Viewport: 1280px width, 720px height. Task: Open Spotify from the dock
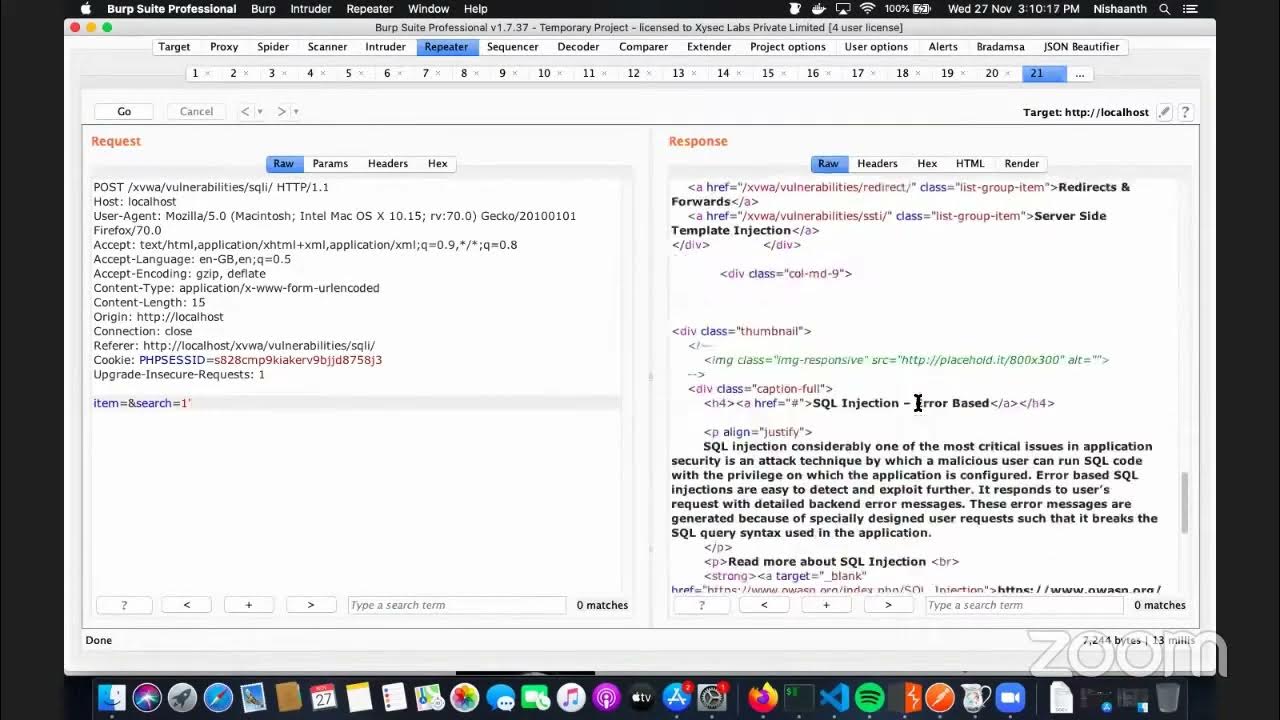[x=870, y=697]
